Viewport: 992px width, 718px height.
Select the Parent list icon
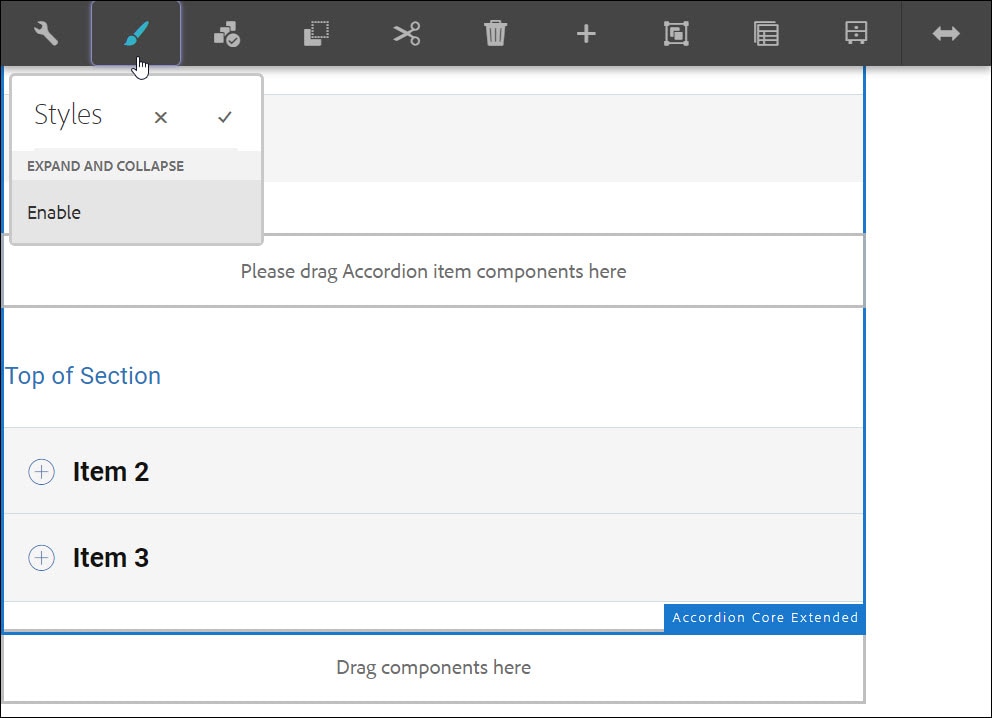click(766, 34)
